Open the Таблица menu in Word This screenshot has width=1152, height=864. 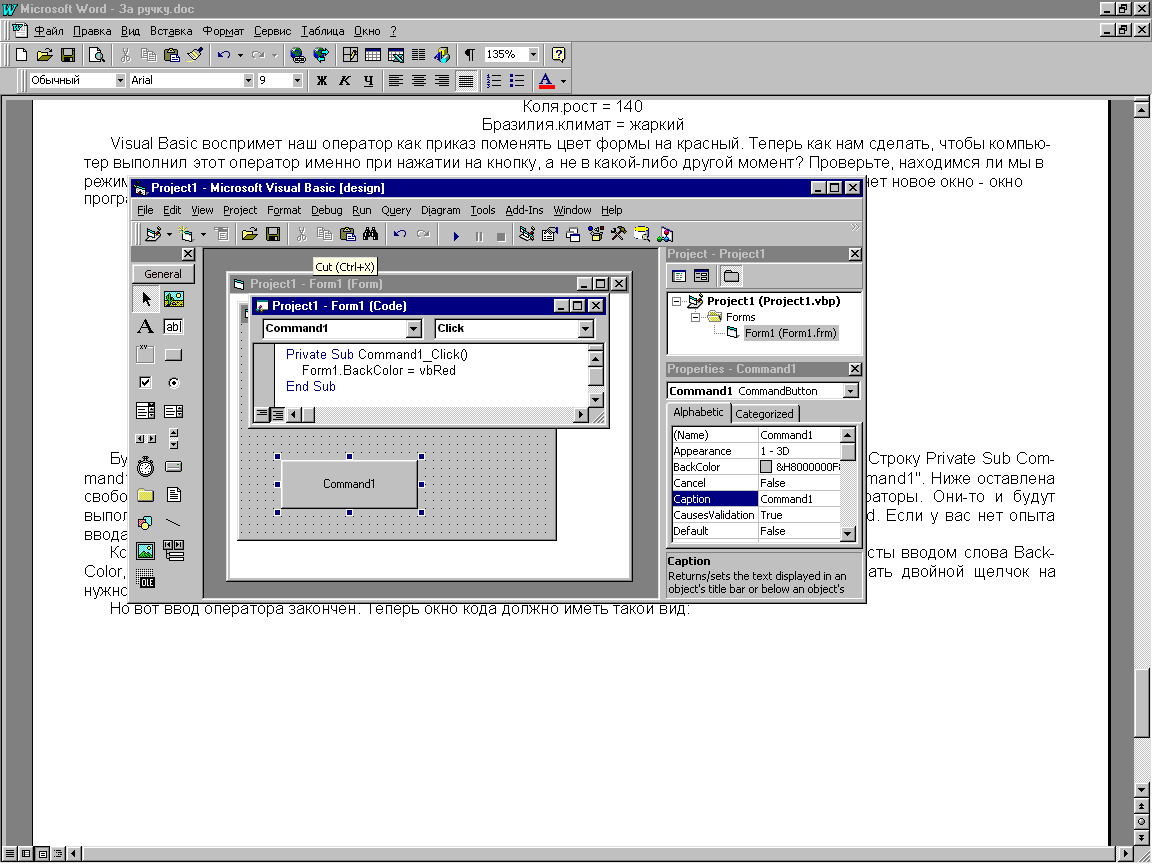[323, 31]
